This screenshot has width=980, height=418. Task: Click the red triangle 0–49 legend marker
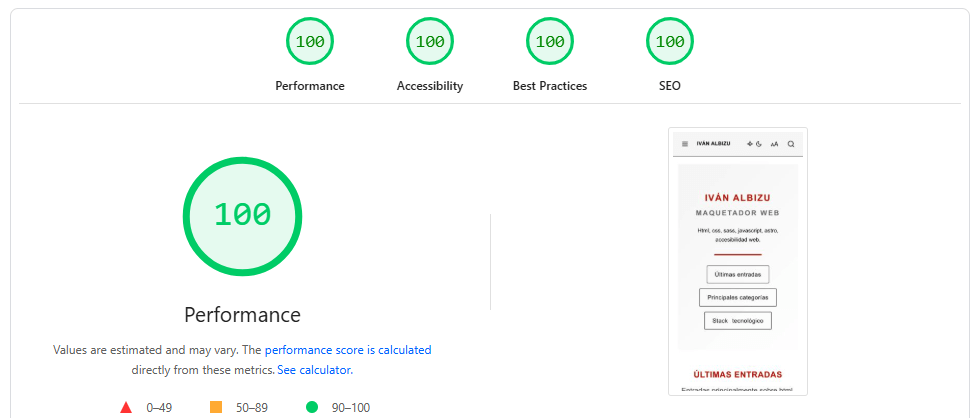pyautogui.click(x=126, y=407)
